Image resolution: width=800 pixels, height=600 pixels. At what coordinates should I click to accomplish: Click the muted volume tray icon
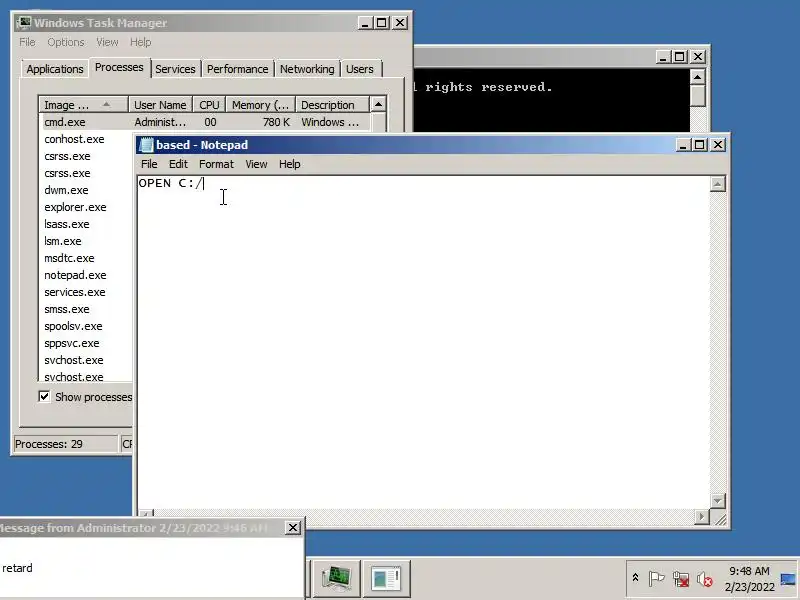click(705, 579)
